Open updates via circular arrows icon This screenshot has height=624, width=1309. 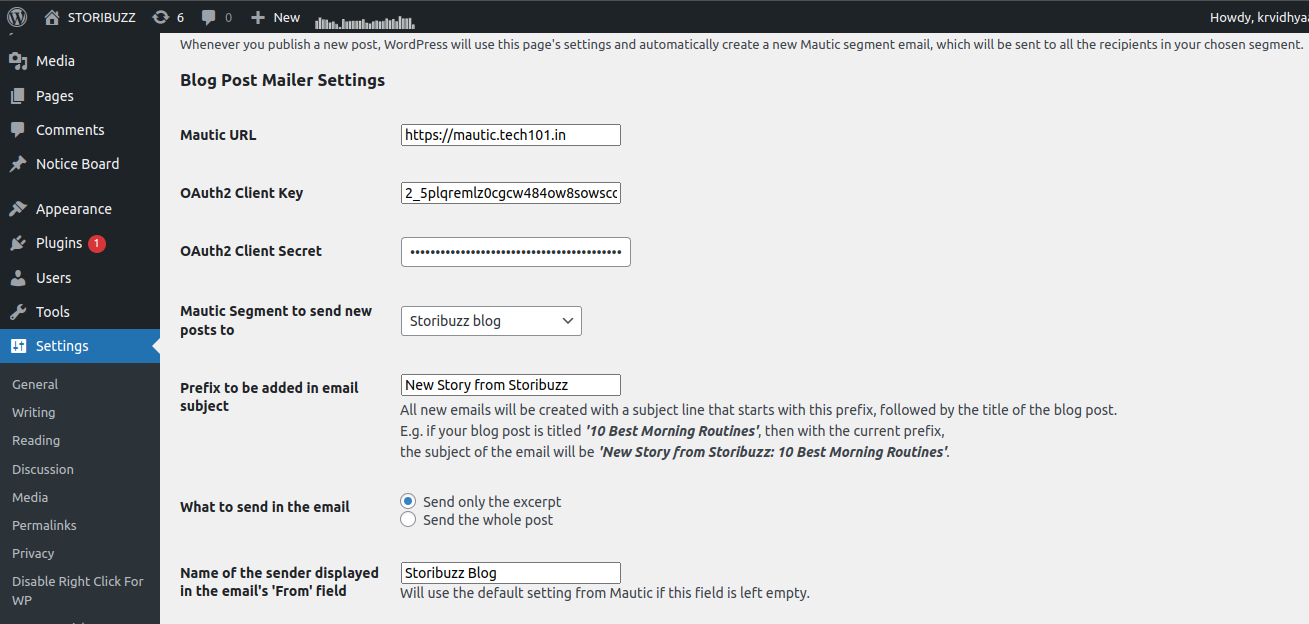click(x=160, y=17)
